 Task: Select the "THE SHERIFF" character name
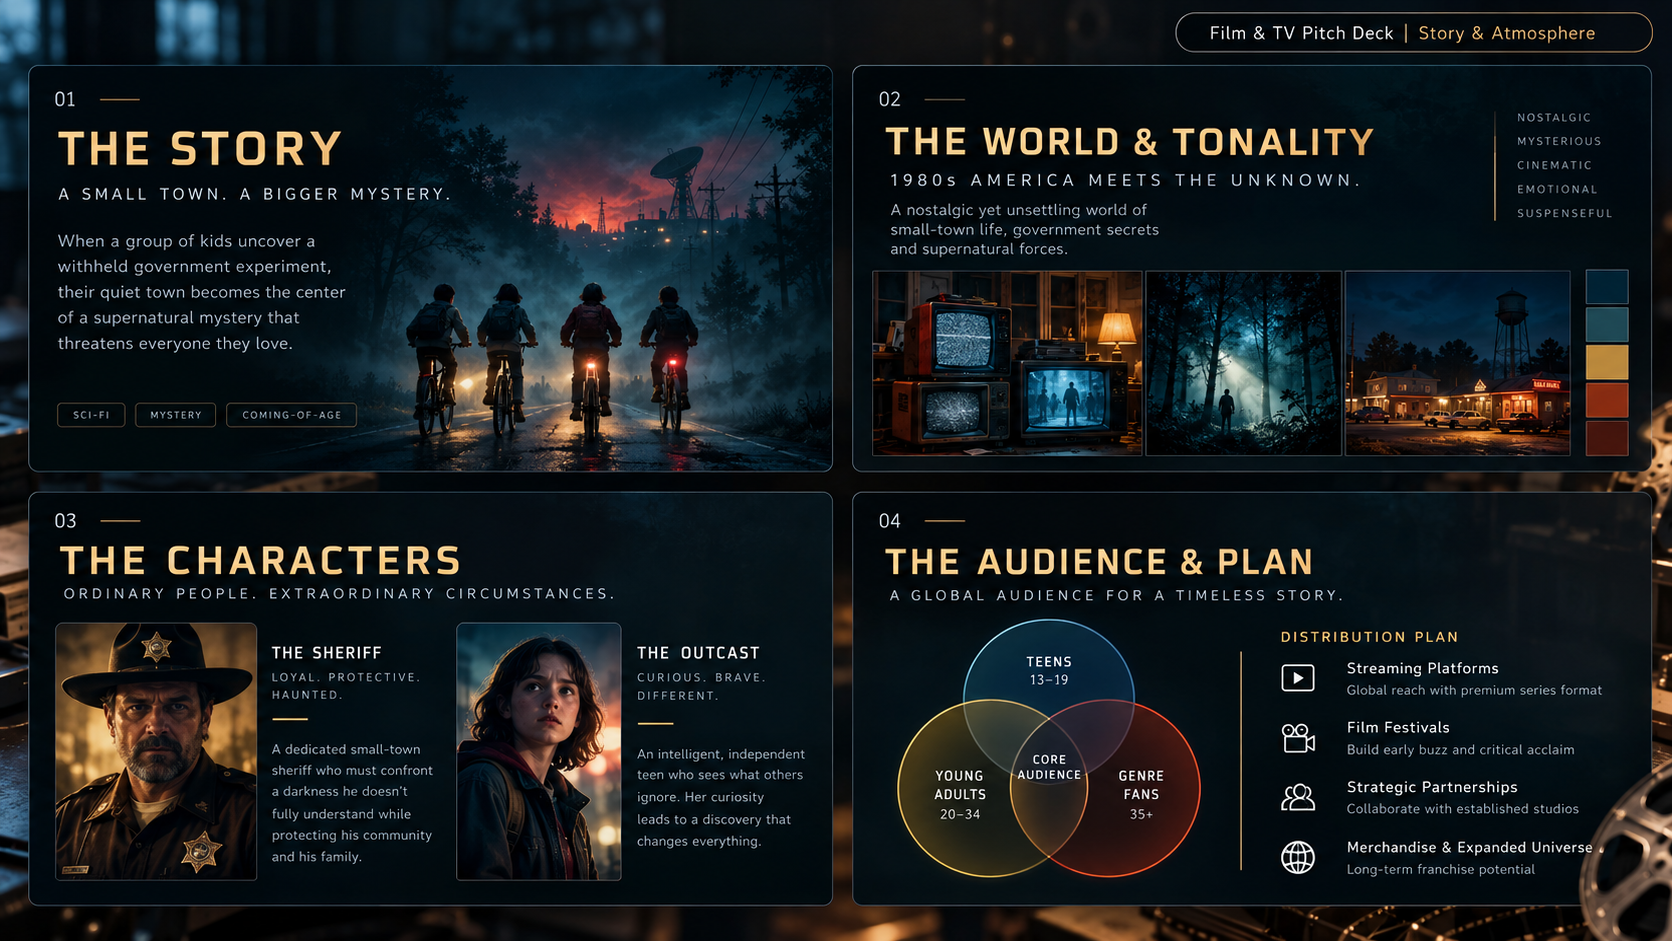coord(327,653)
